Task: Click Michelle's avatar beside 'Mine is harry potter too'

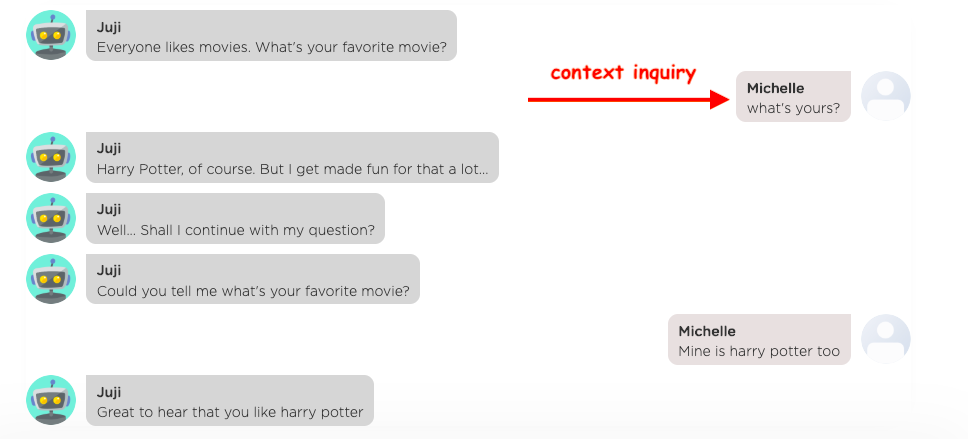Action: (885, 339)
